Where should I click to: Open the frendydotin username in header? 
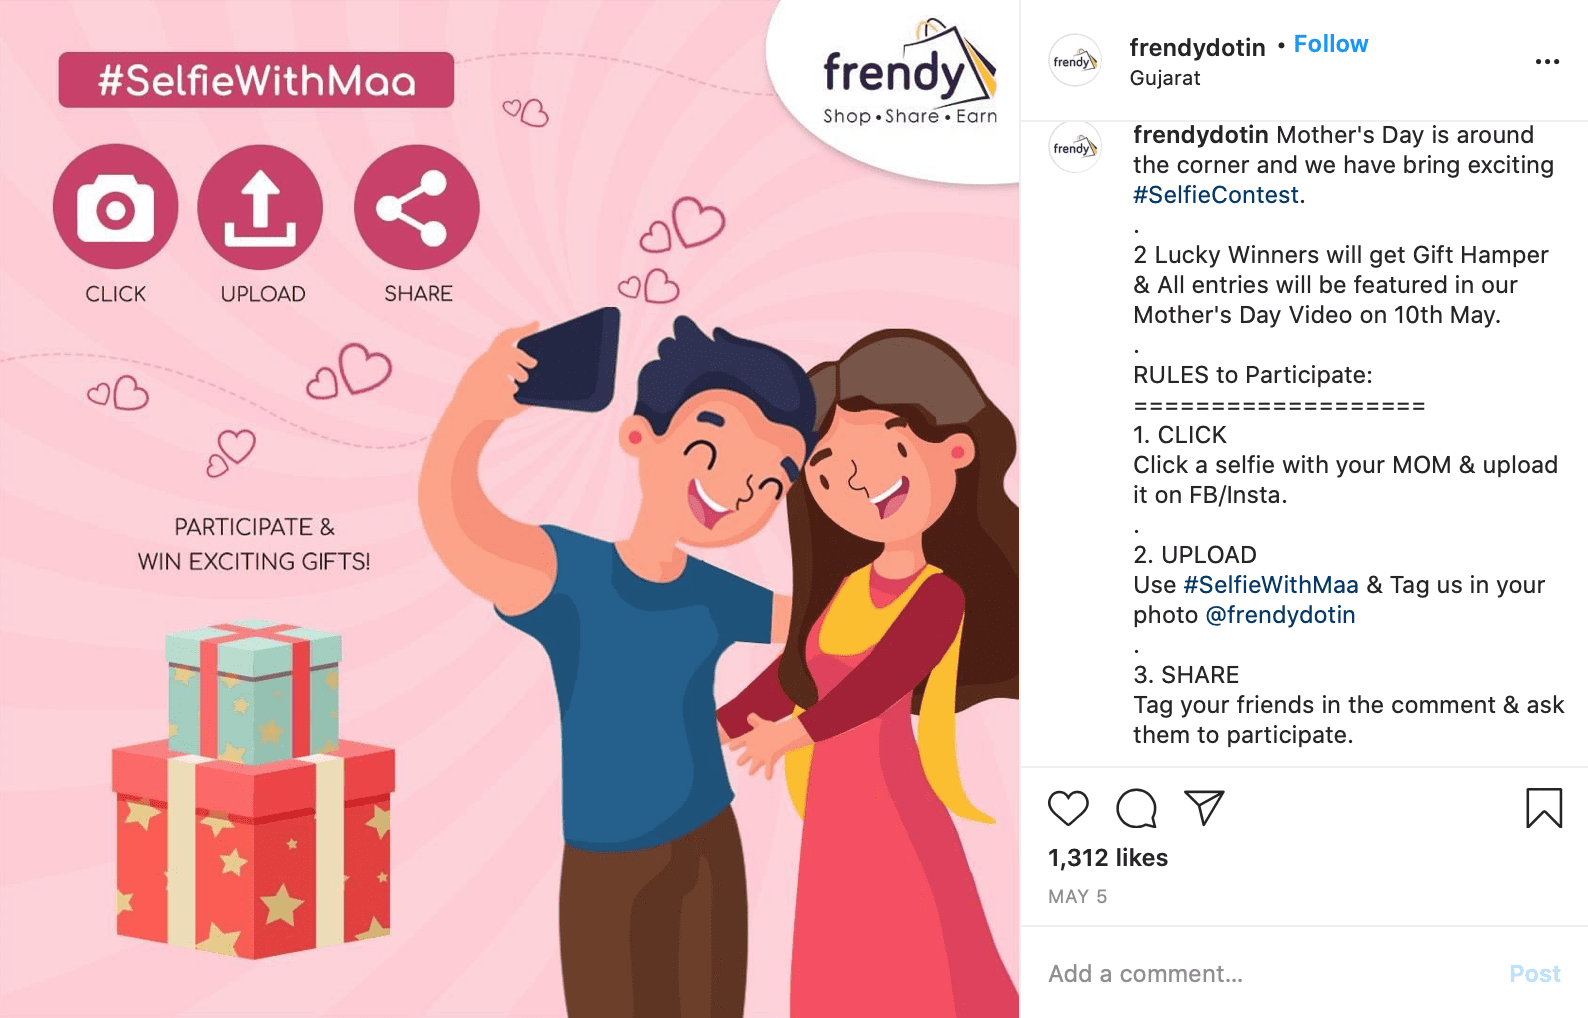(1197, 47)
